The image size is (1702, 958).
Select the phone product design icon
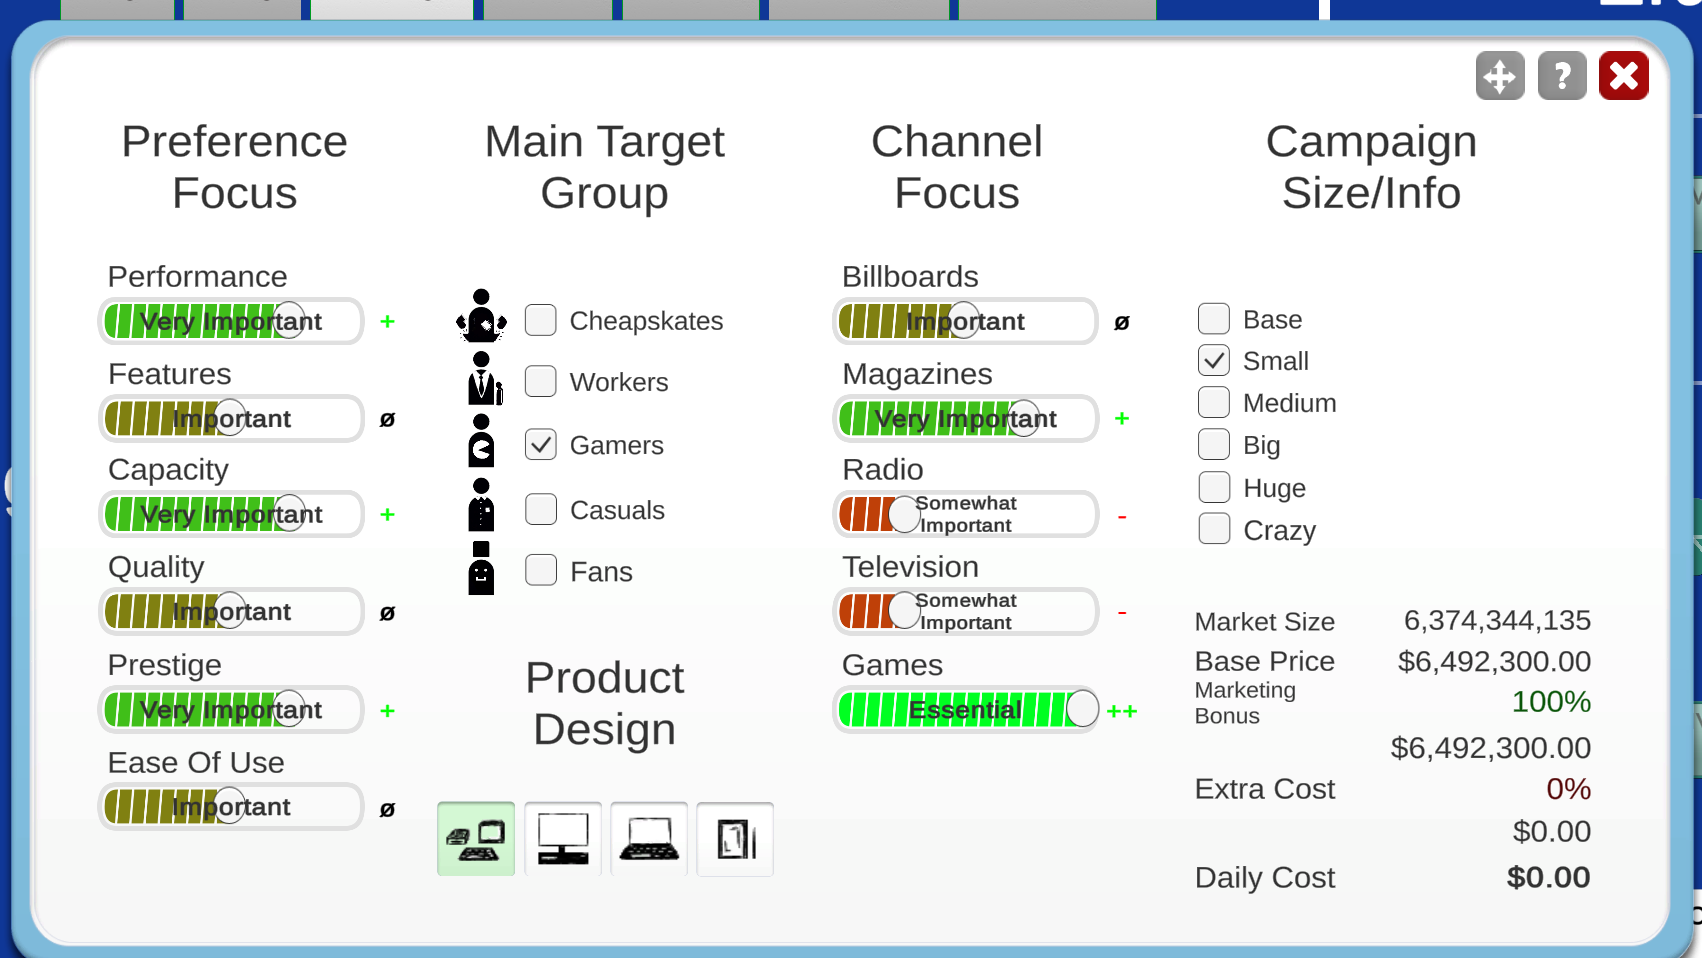point(735,839)
